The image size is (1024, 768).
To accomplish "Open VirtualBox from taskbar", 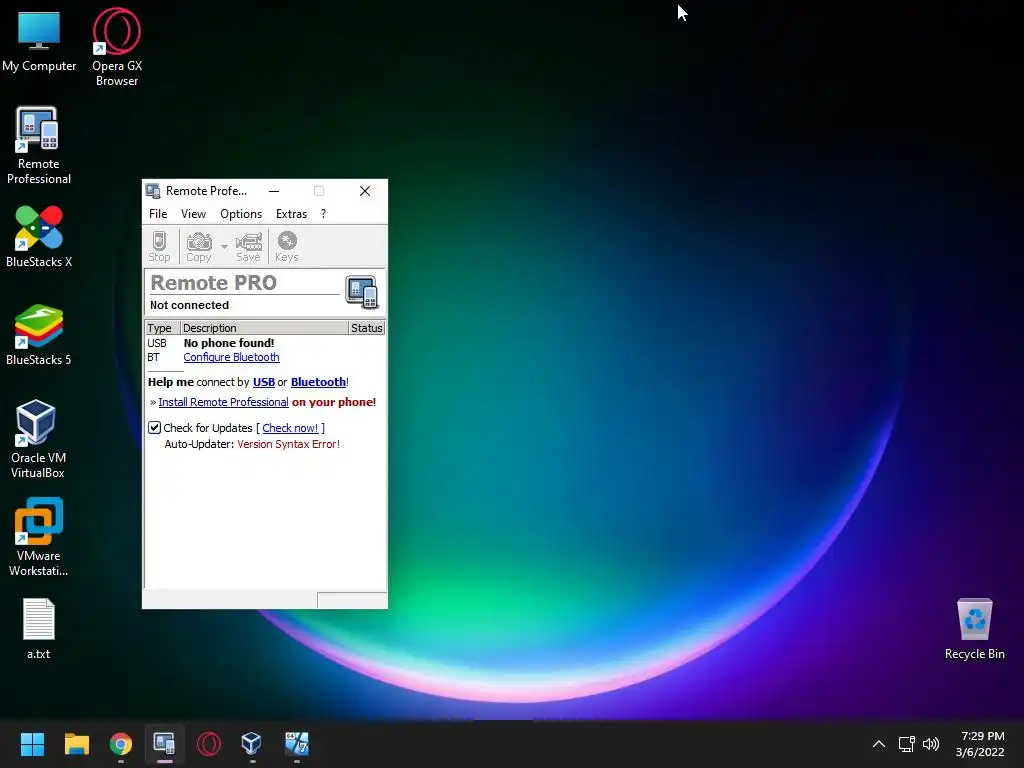I will click(x=252, y=744).
